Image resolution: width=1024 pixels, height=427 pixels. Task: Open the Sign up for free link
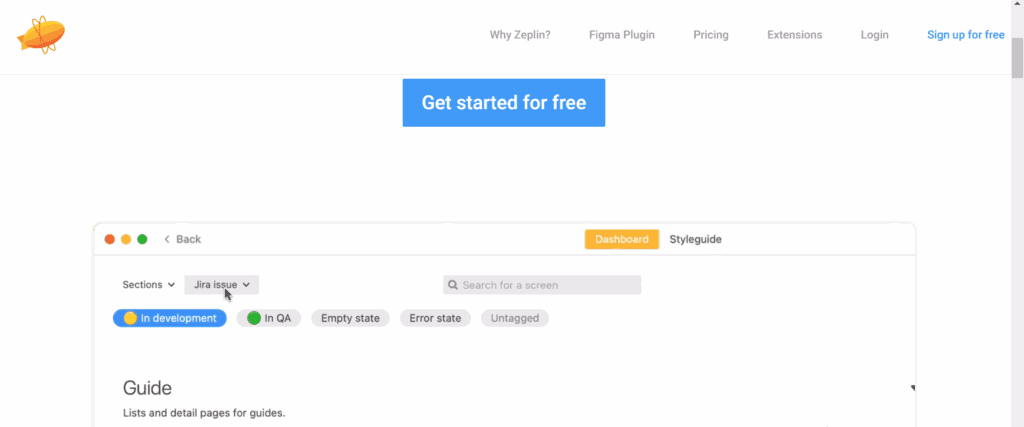click(x=965, y=35)
